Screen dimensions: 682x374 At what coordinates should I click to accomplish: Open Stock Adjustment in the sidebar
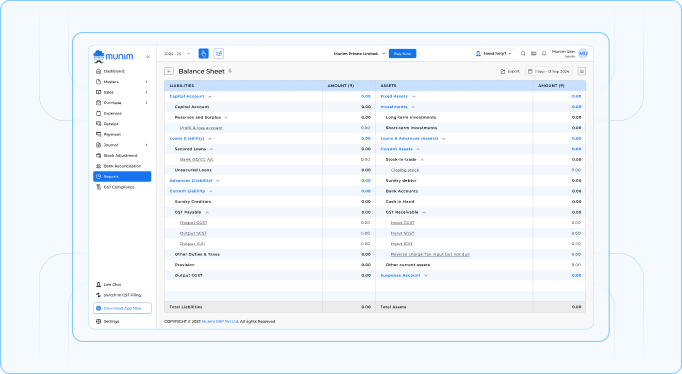pyautogui.click(x=120, y=155)
